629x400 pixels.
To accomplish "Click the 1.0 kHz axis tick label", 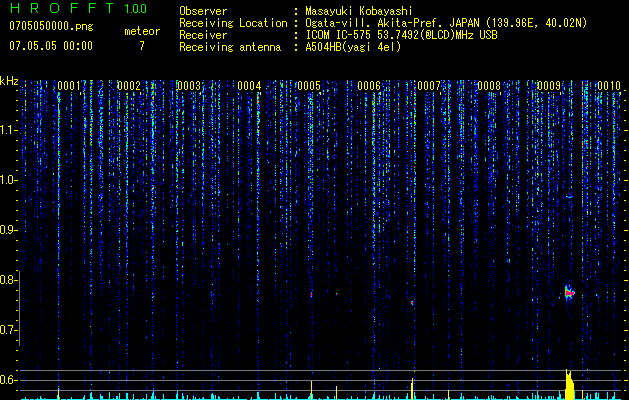I will click(8, 180).
